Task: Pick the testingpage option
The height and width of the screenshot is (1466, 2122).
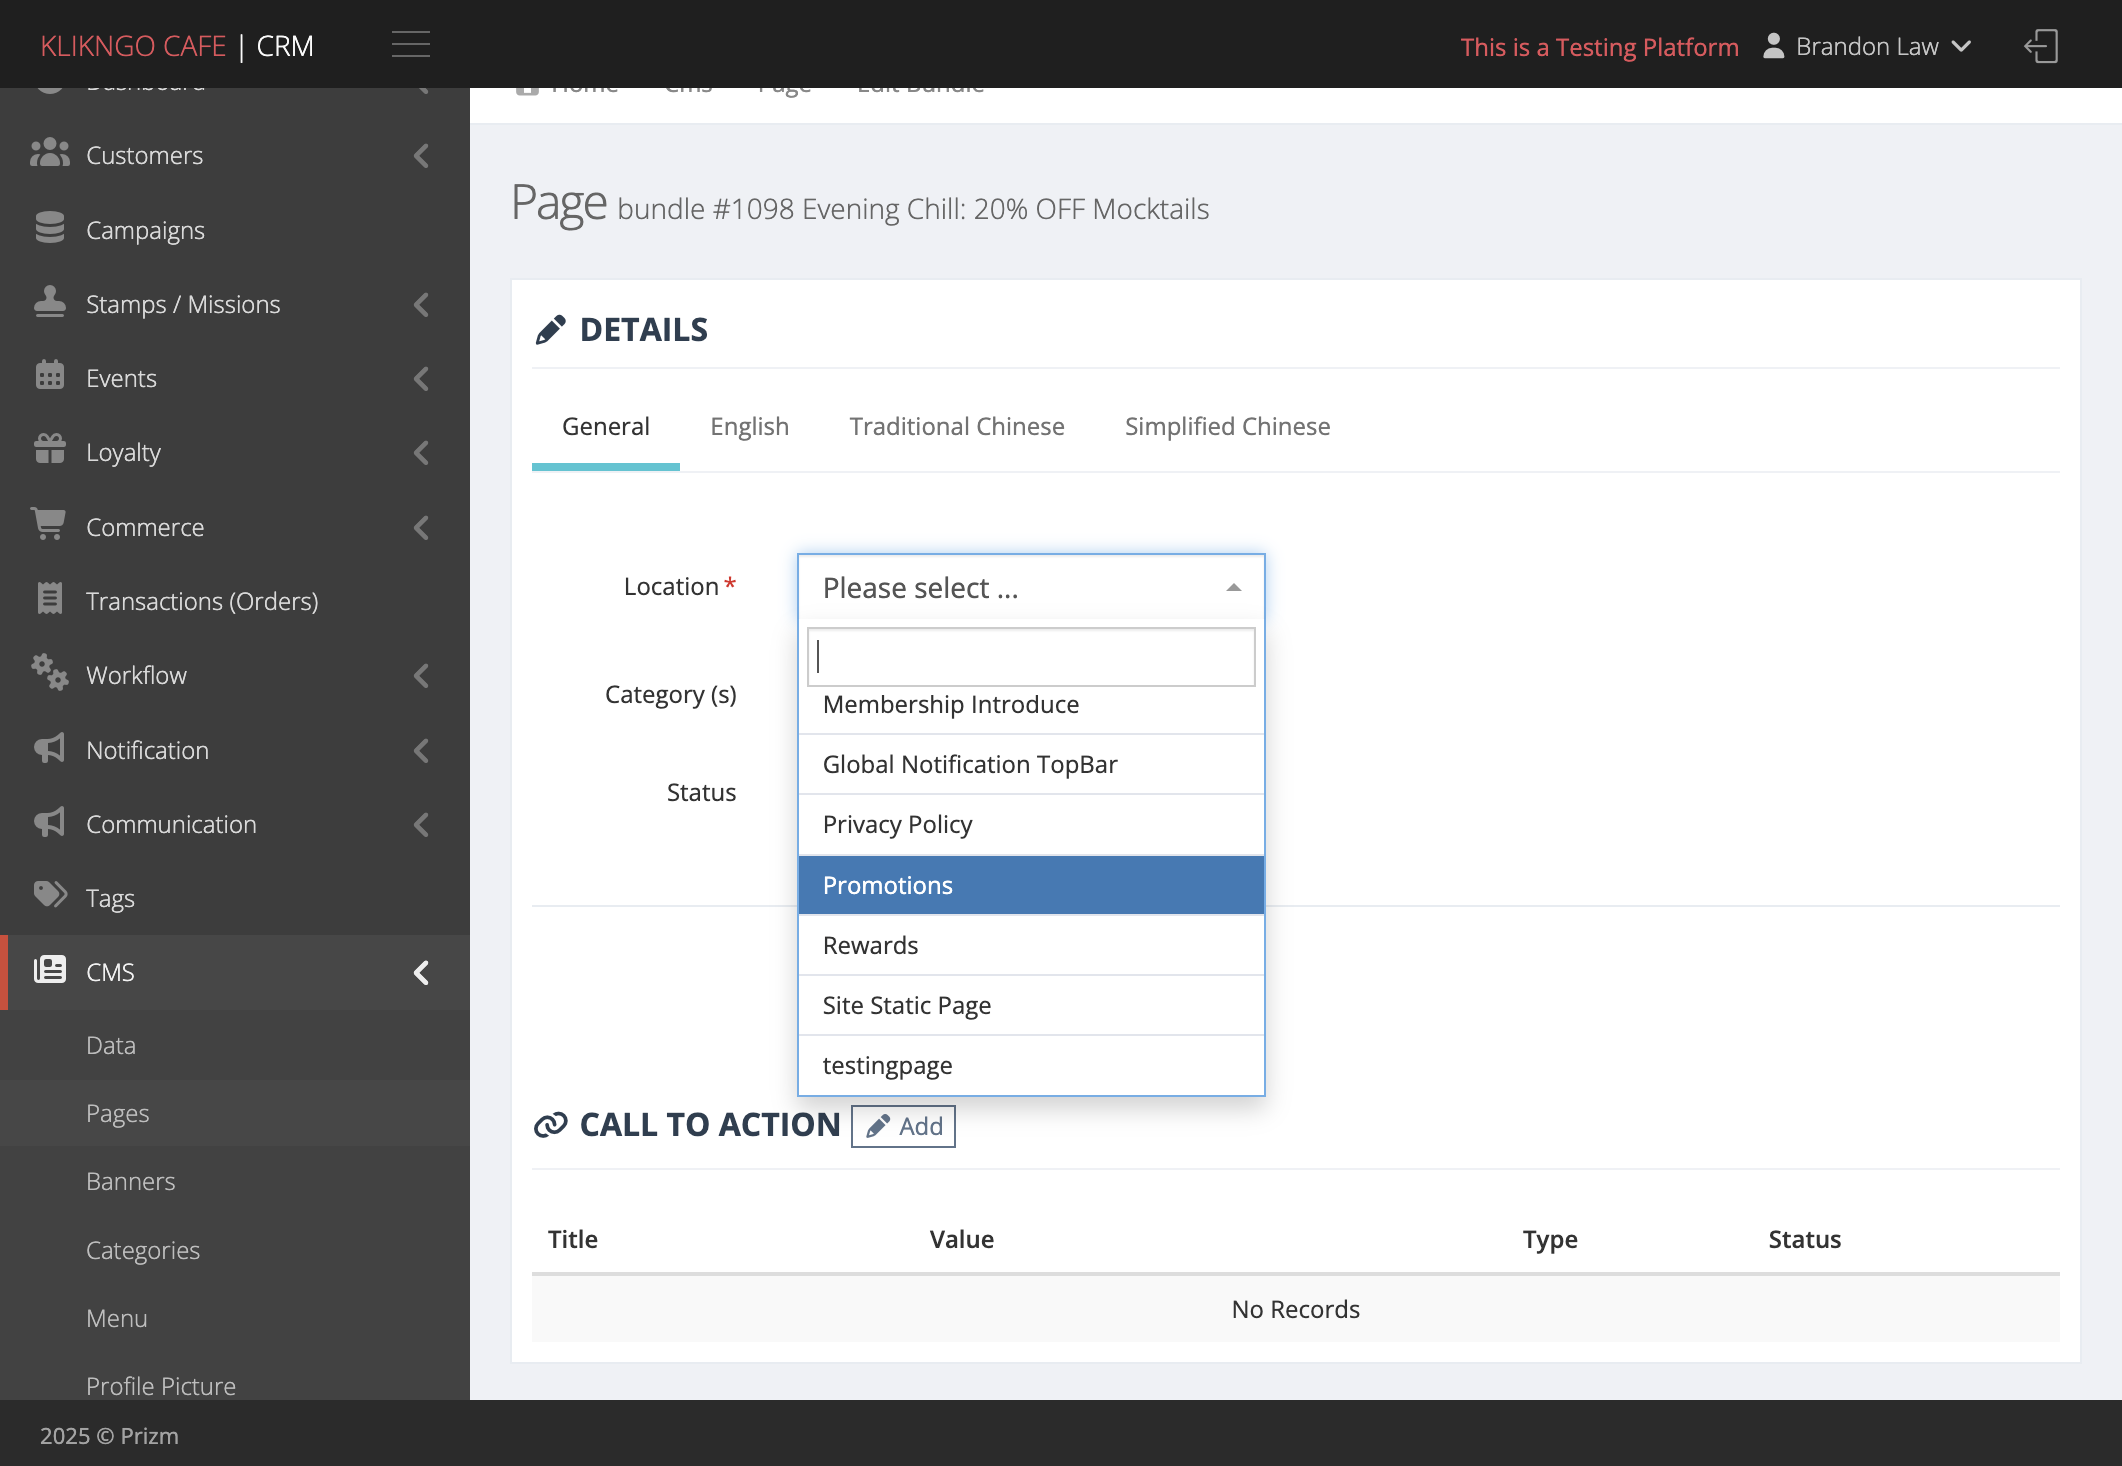Action: pyautogui.click(x=1031, y=1065)
